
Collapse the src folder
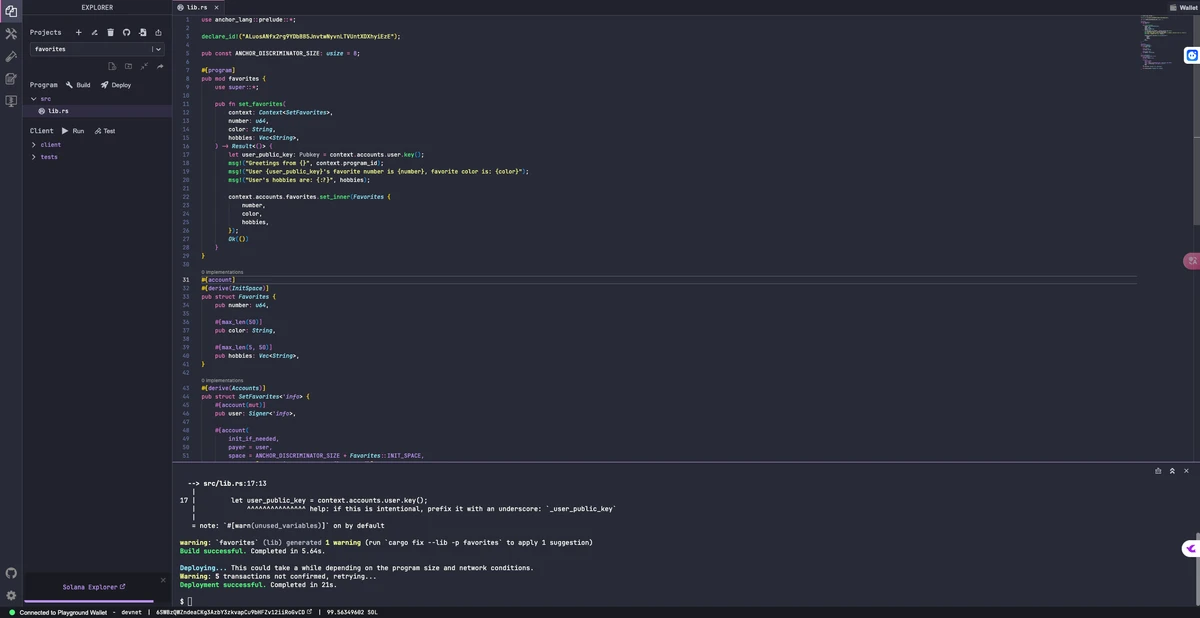click(33, 99)
